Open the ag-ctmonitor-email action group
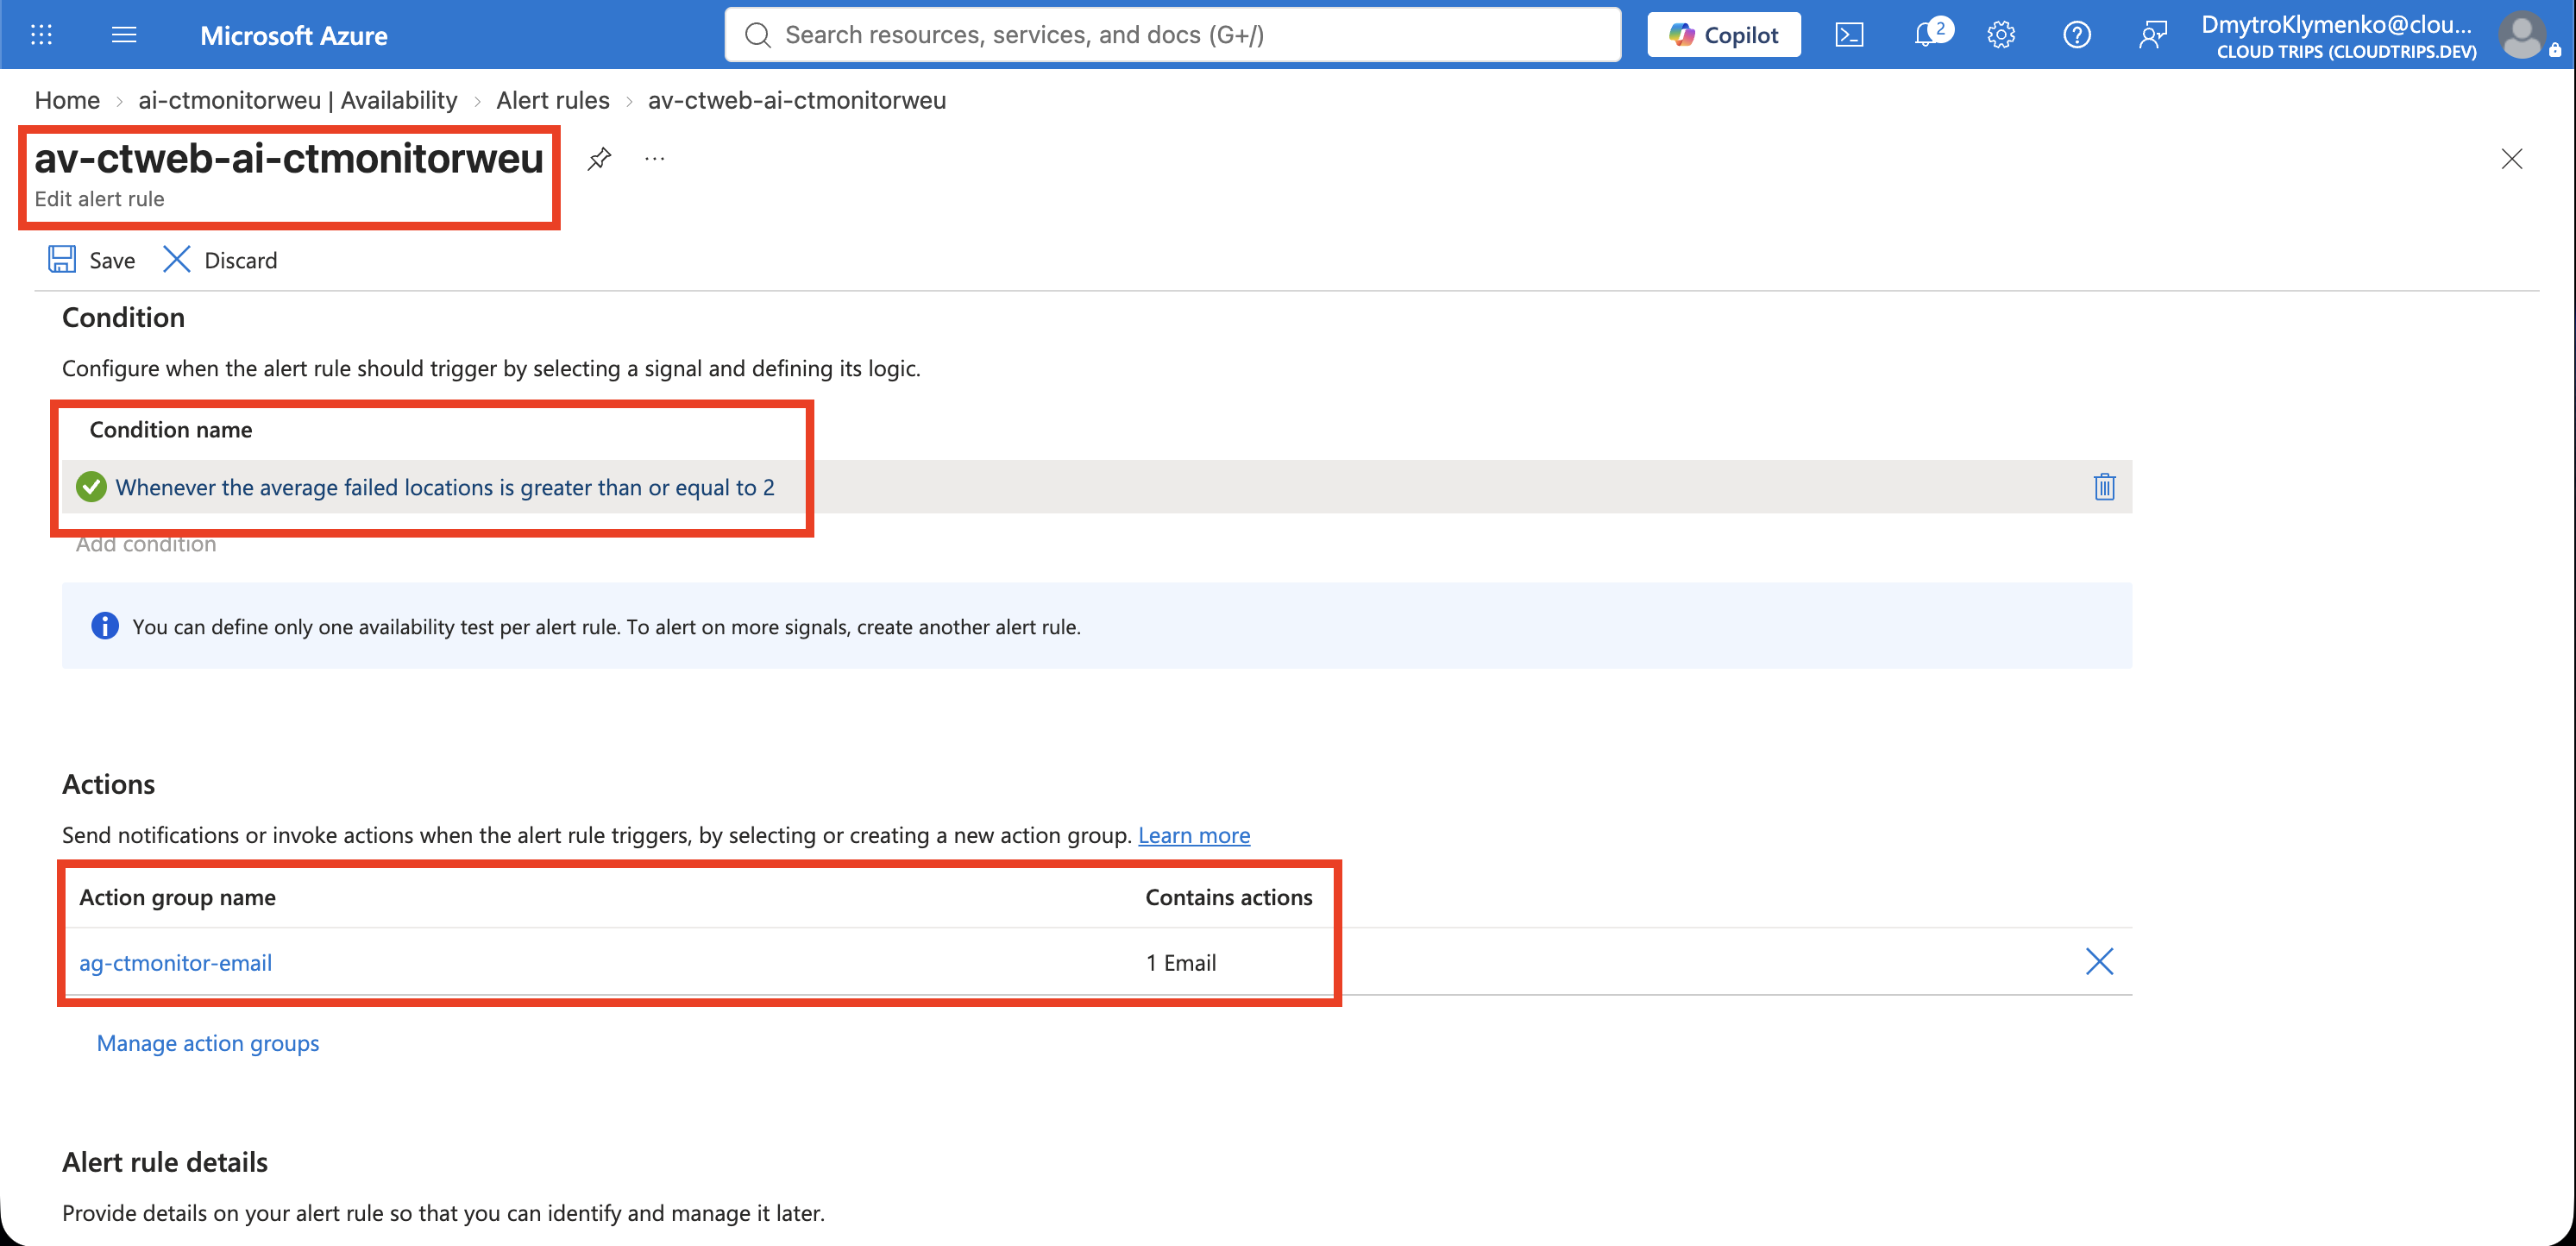 [x=175, y=963]
